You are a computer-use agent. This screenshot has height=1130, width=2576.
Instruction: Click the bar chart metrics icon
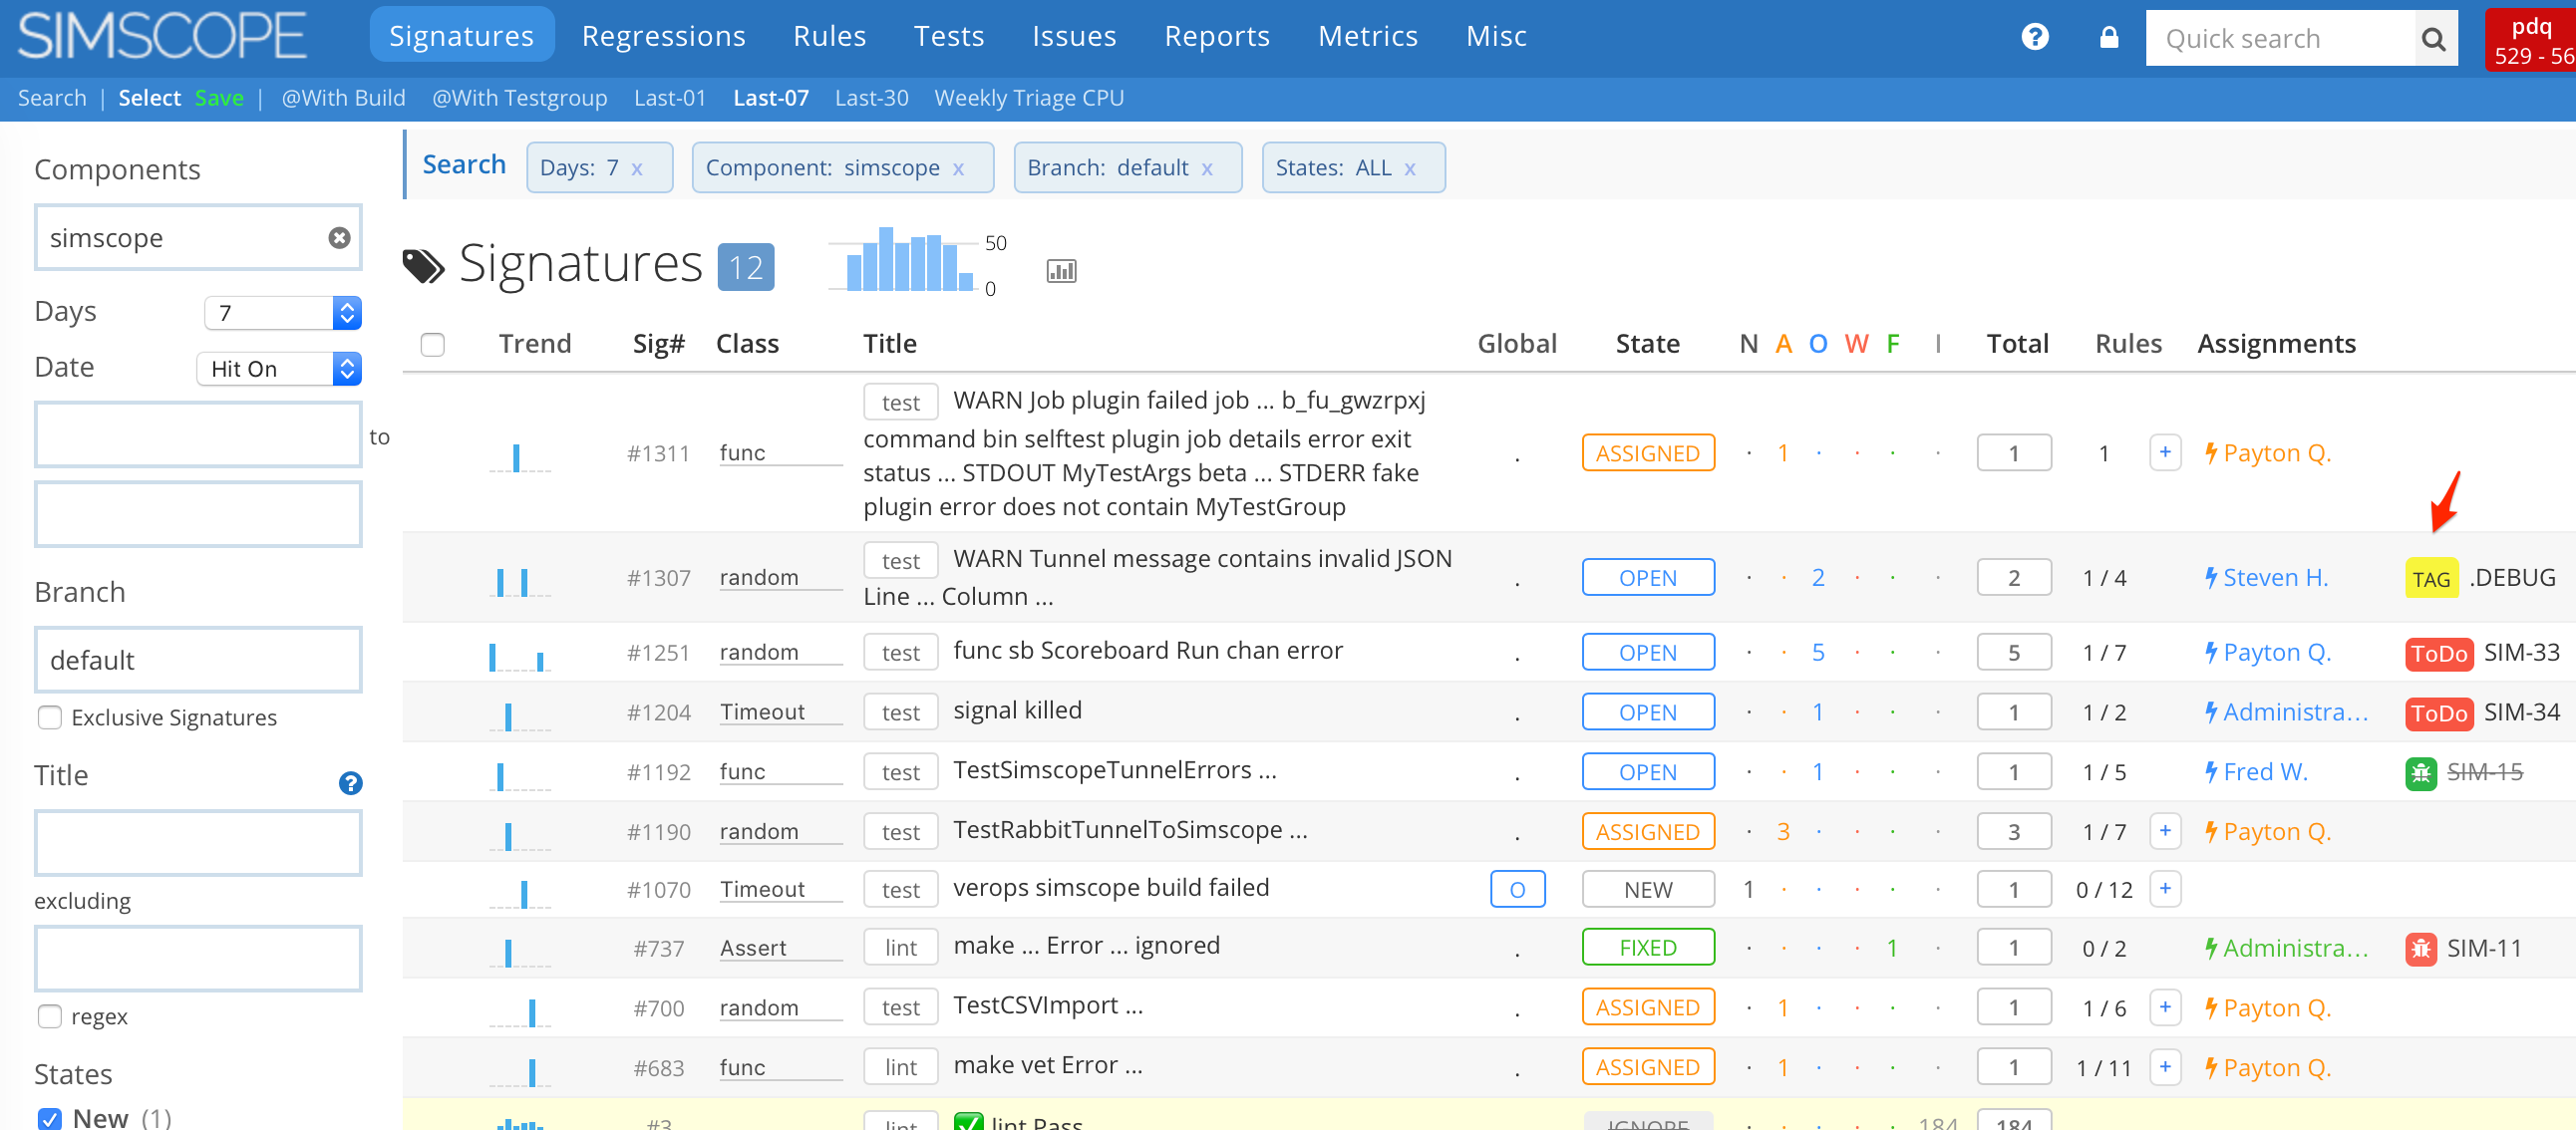(1060, 269)
